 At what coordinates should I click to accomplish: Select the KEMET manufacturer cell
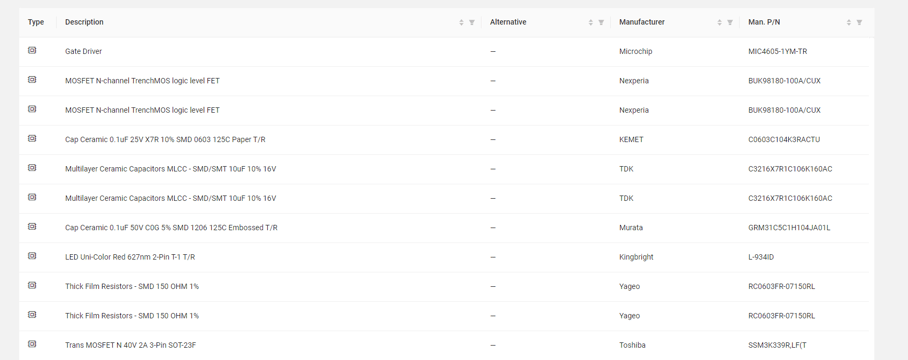(631, 139)
